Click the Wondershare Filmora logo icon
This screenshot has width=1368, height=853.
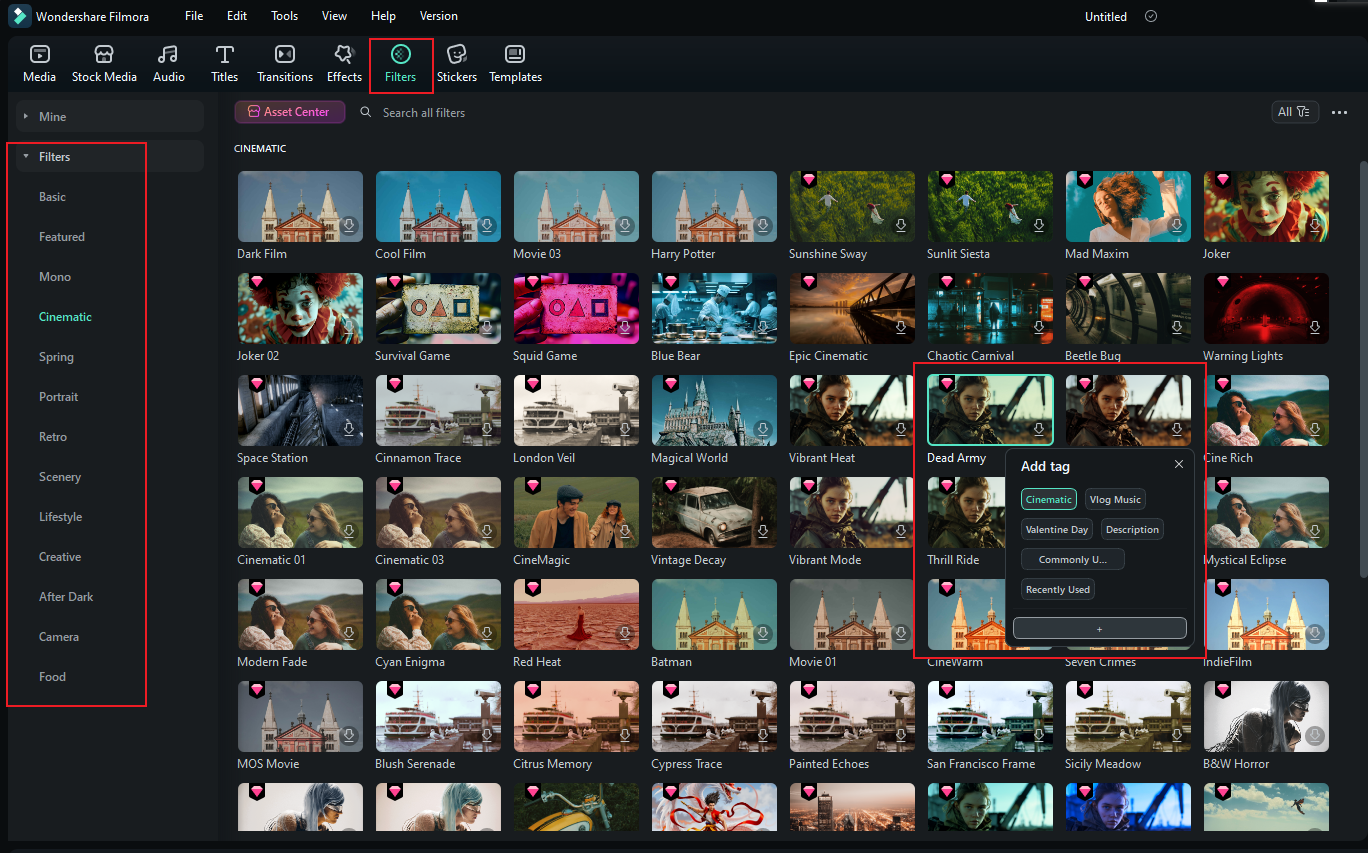click(x=20, y=16)
